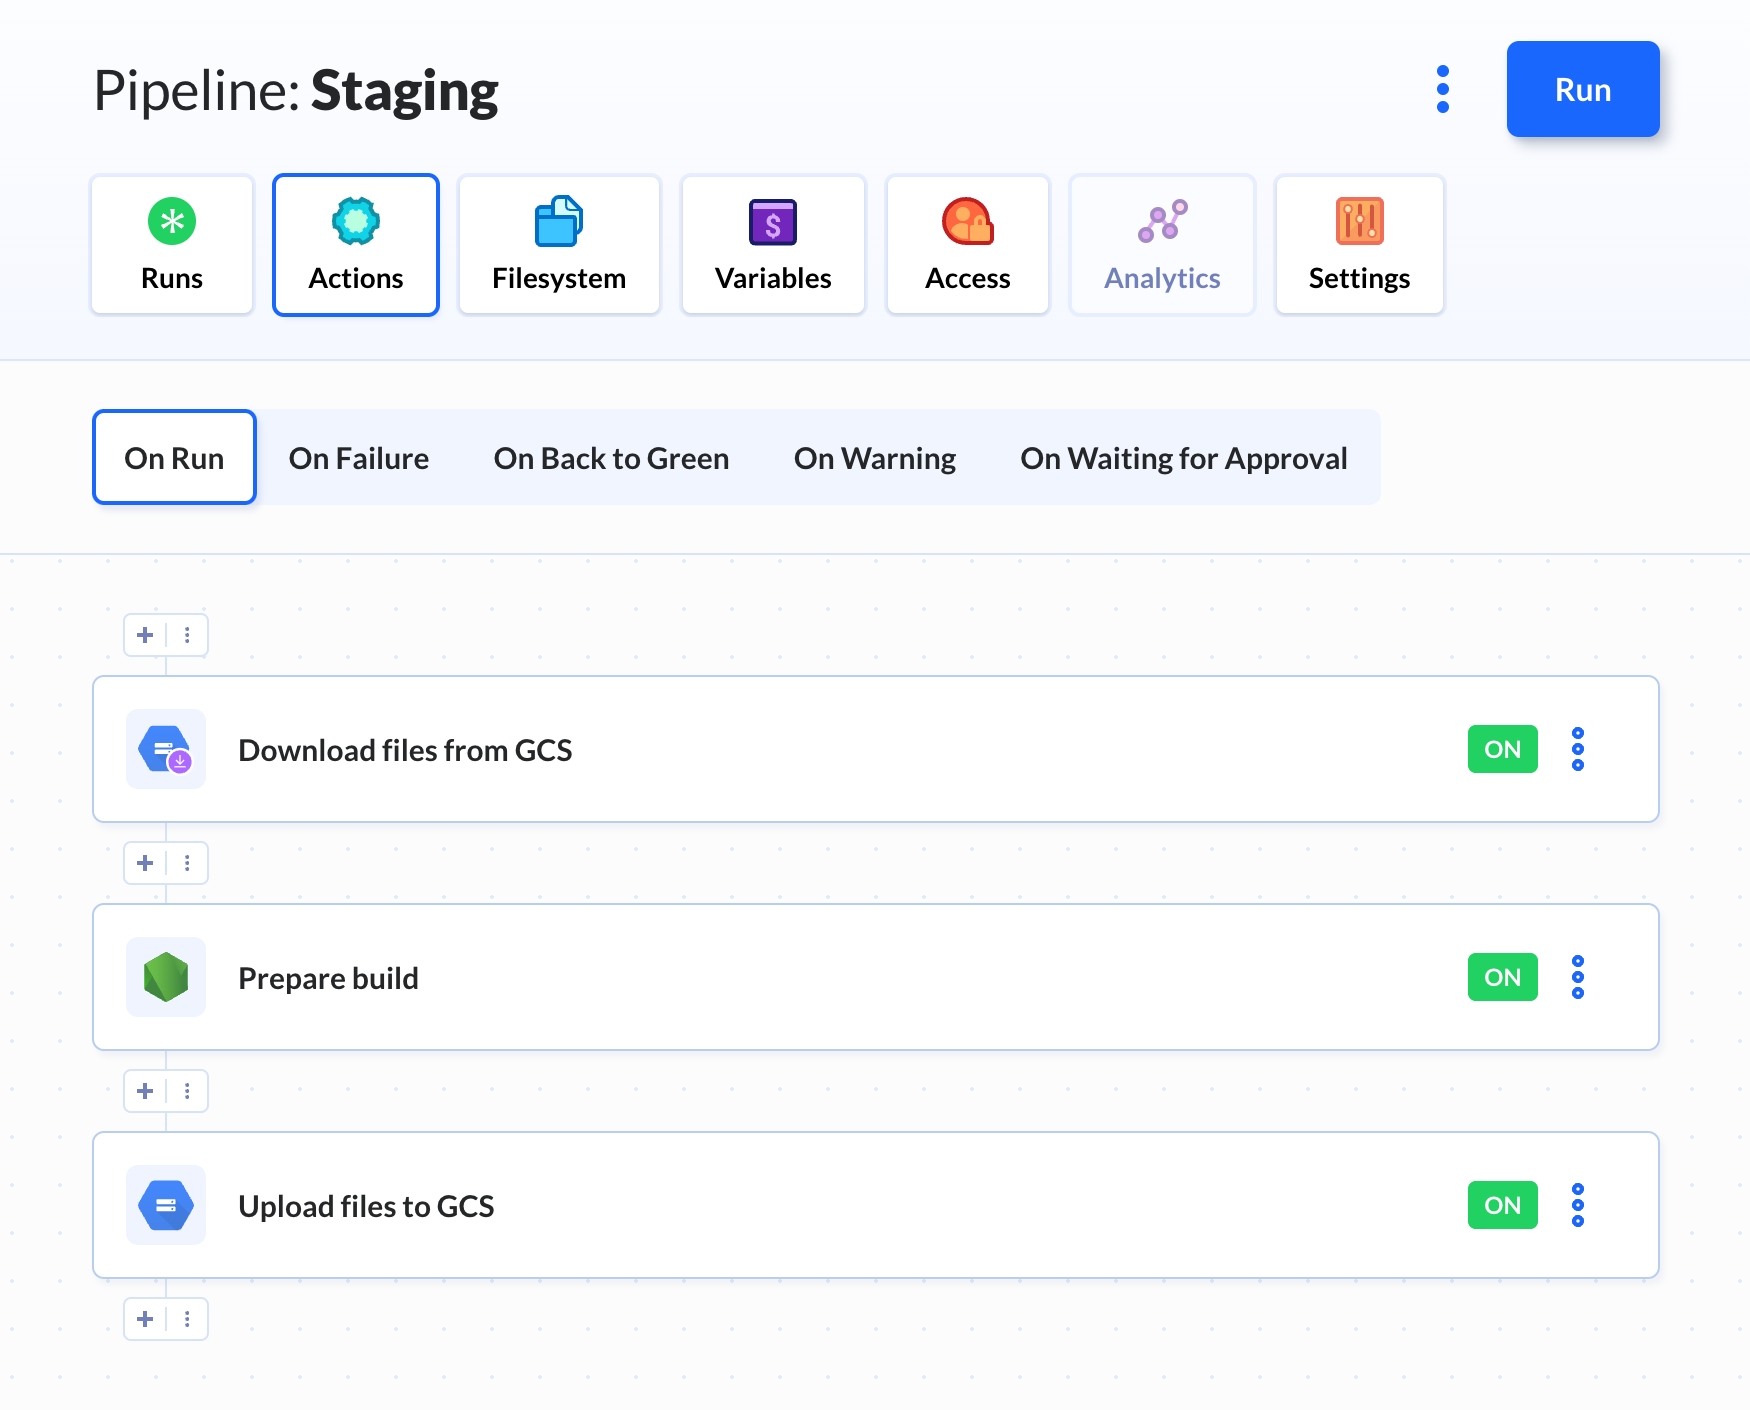
Task: Click the Upload files to GCS icon
Action: coord(166,1205)
